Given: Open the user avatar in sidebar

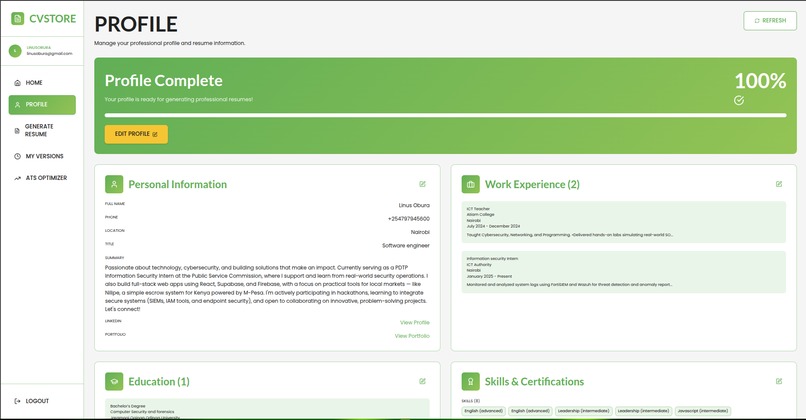Looking at the screenshot, I should [15, 50].
